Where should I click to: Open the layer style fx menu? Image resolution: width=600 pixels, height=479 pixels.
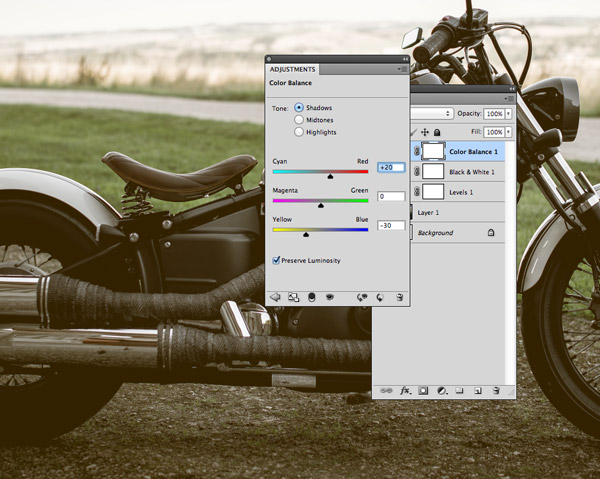tap(406, 389)
